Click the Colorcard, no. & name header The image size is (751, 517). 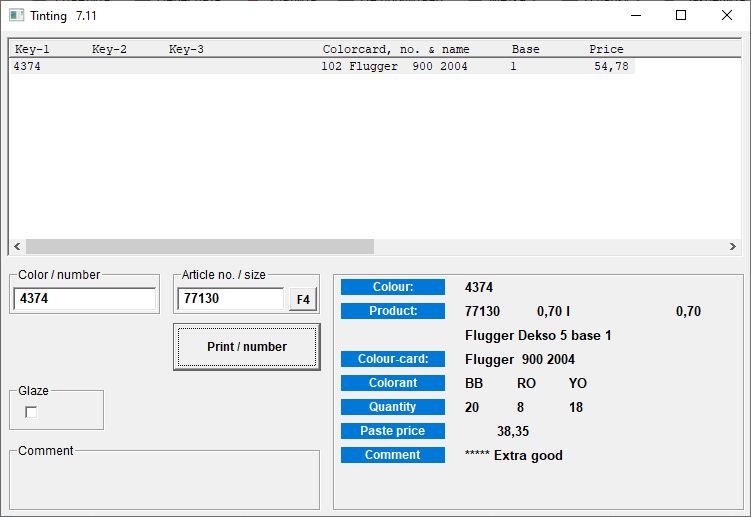(x=396, y=49)
